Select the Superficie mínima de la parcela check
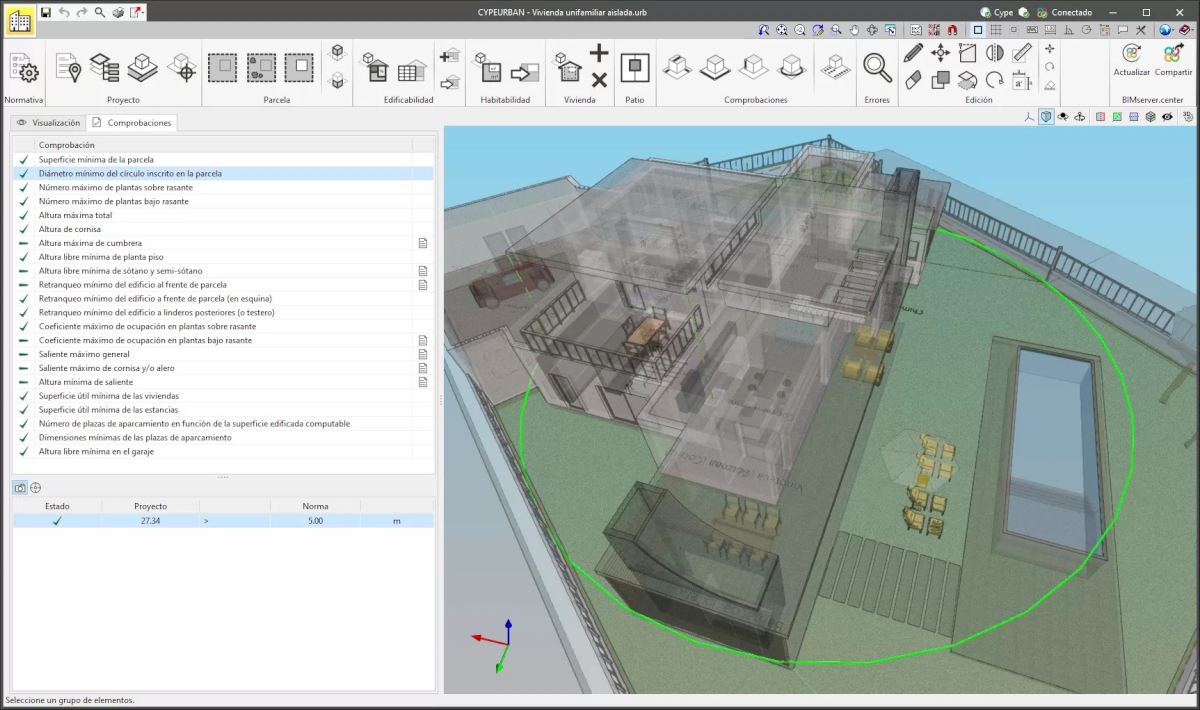The image size is (1200, 710). [x=96, y=159]
